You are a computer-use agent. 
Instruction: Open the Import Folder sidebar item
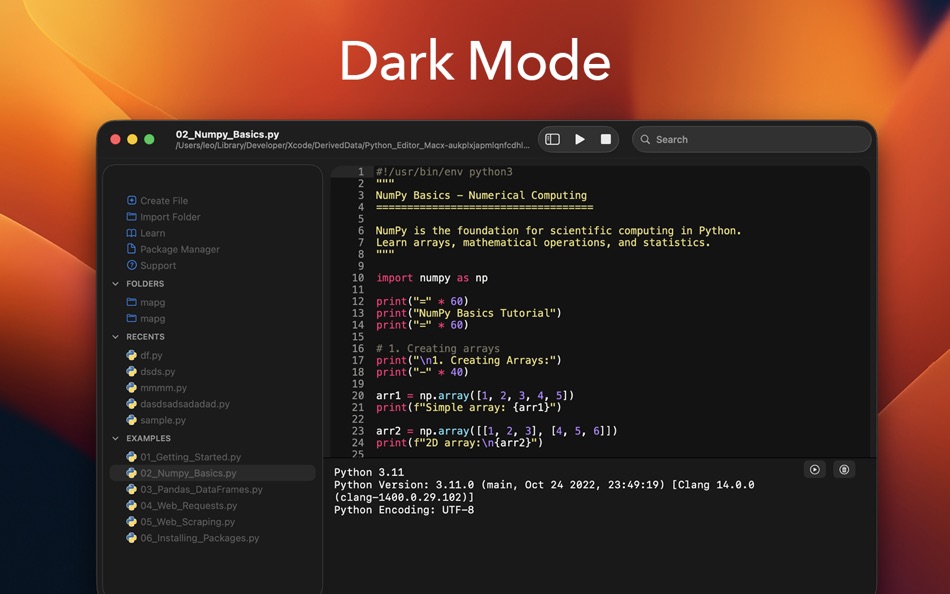pyautogui.click(x=132, y=217)
